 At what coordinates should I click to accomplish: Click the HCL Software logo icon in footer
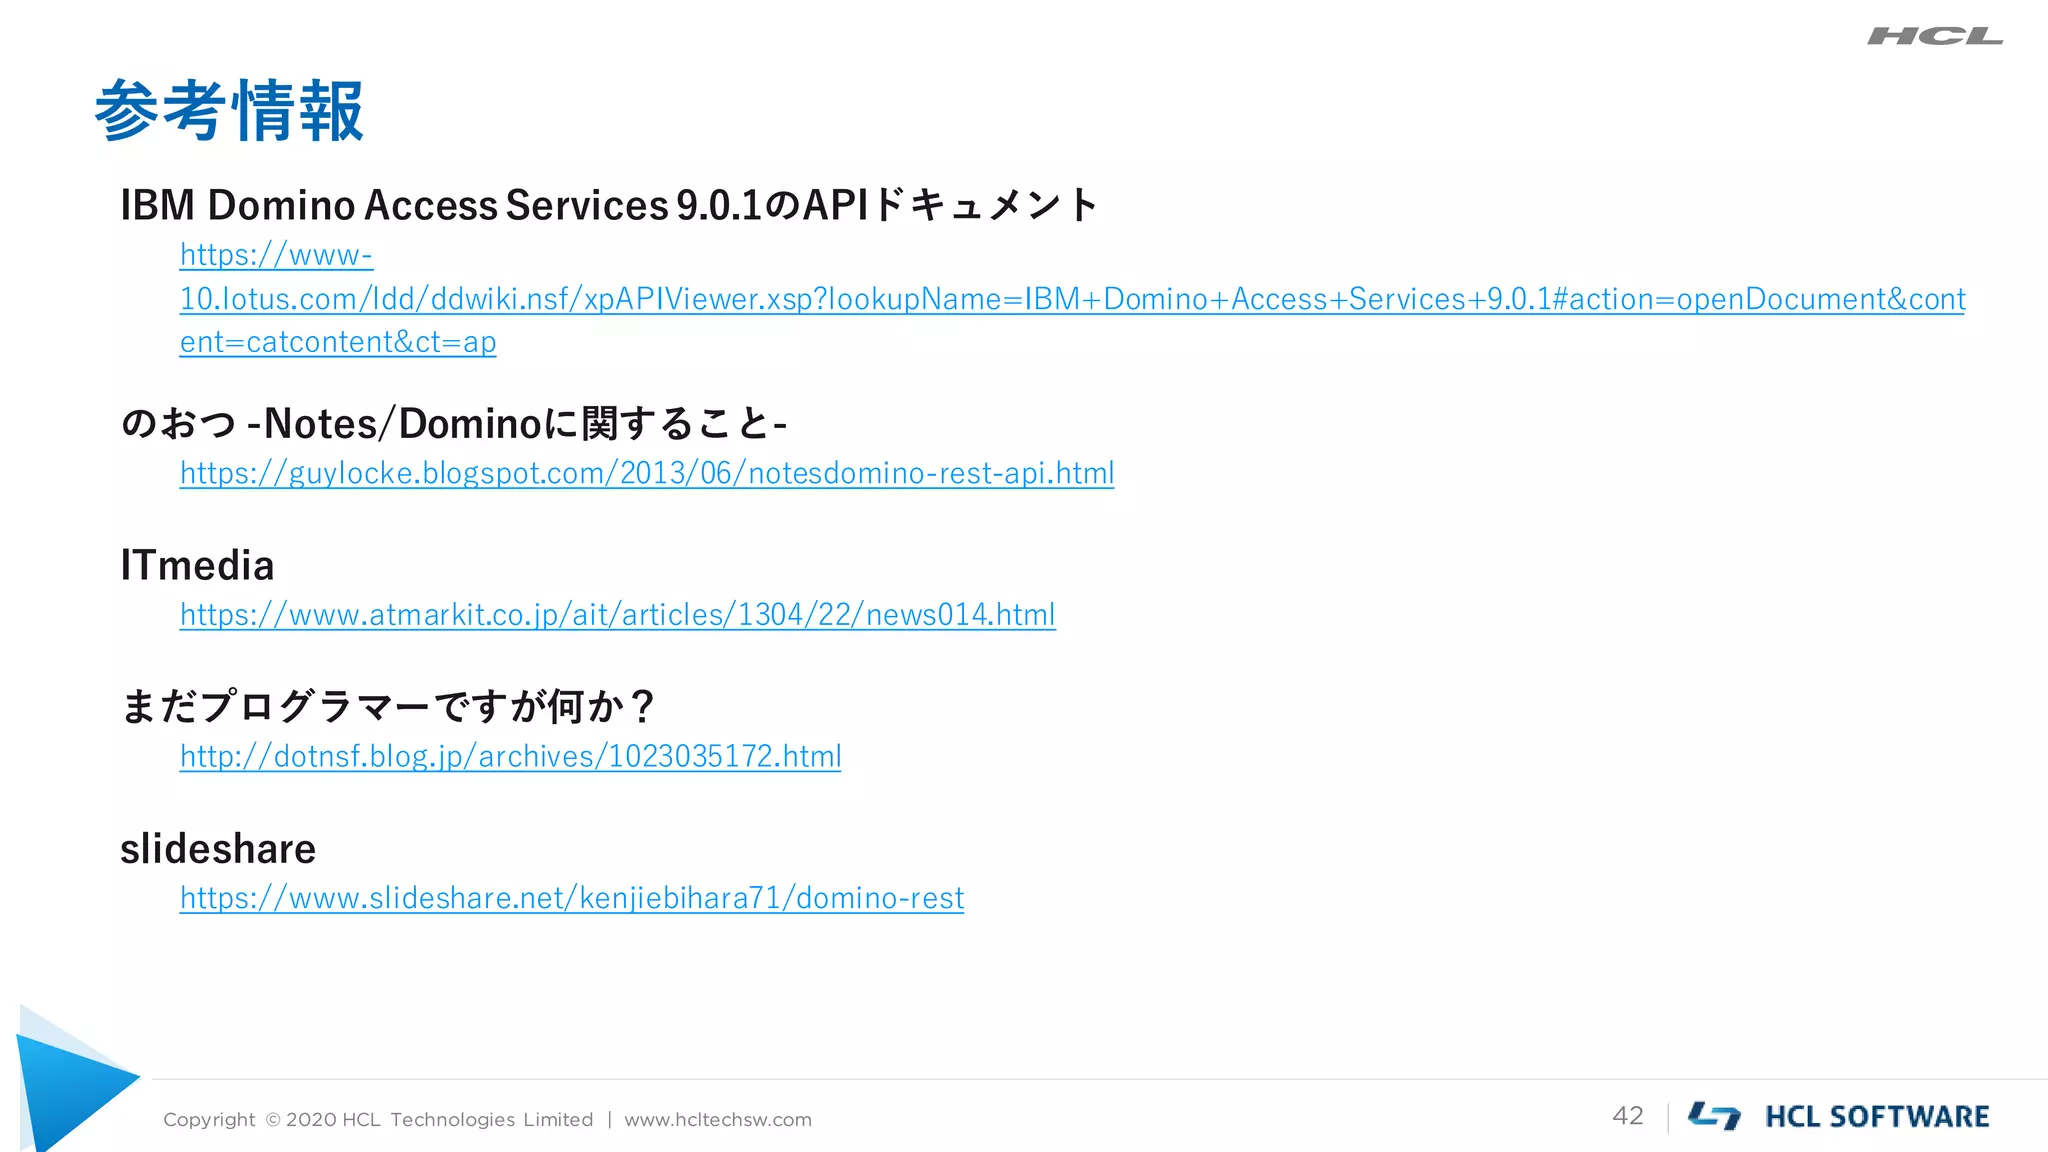[1714, 1116]
